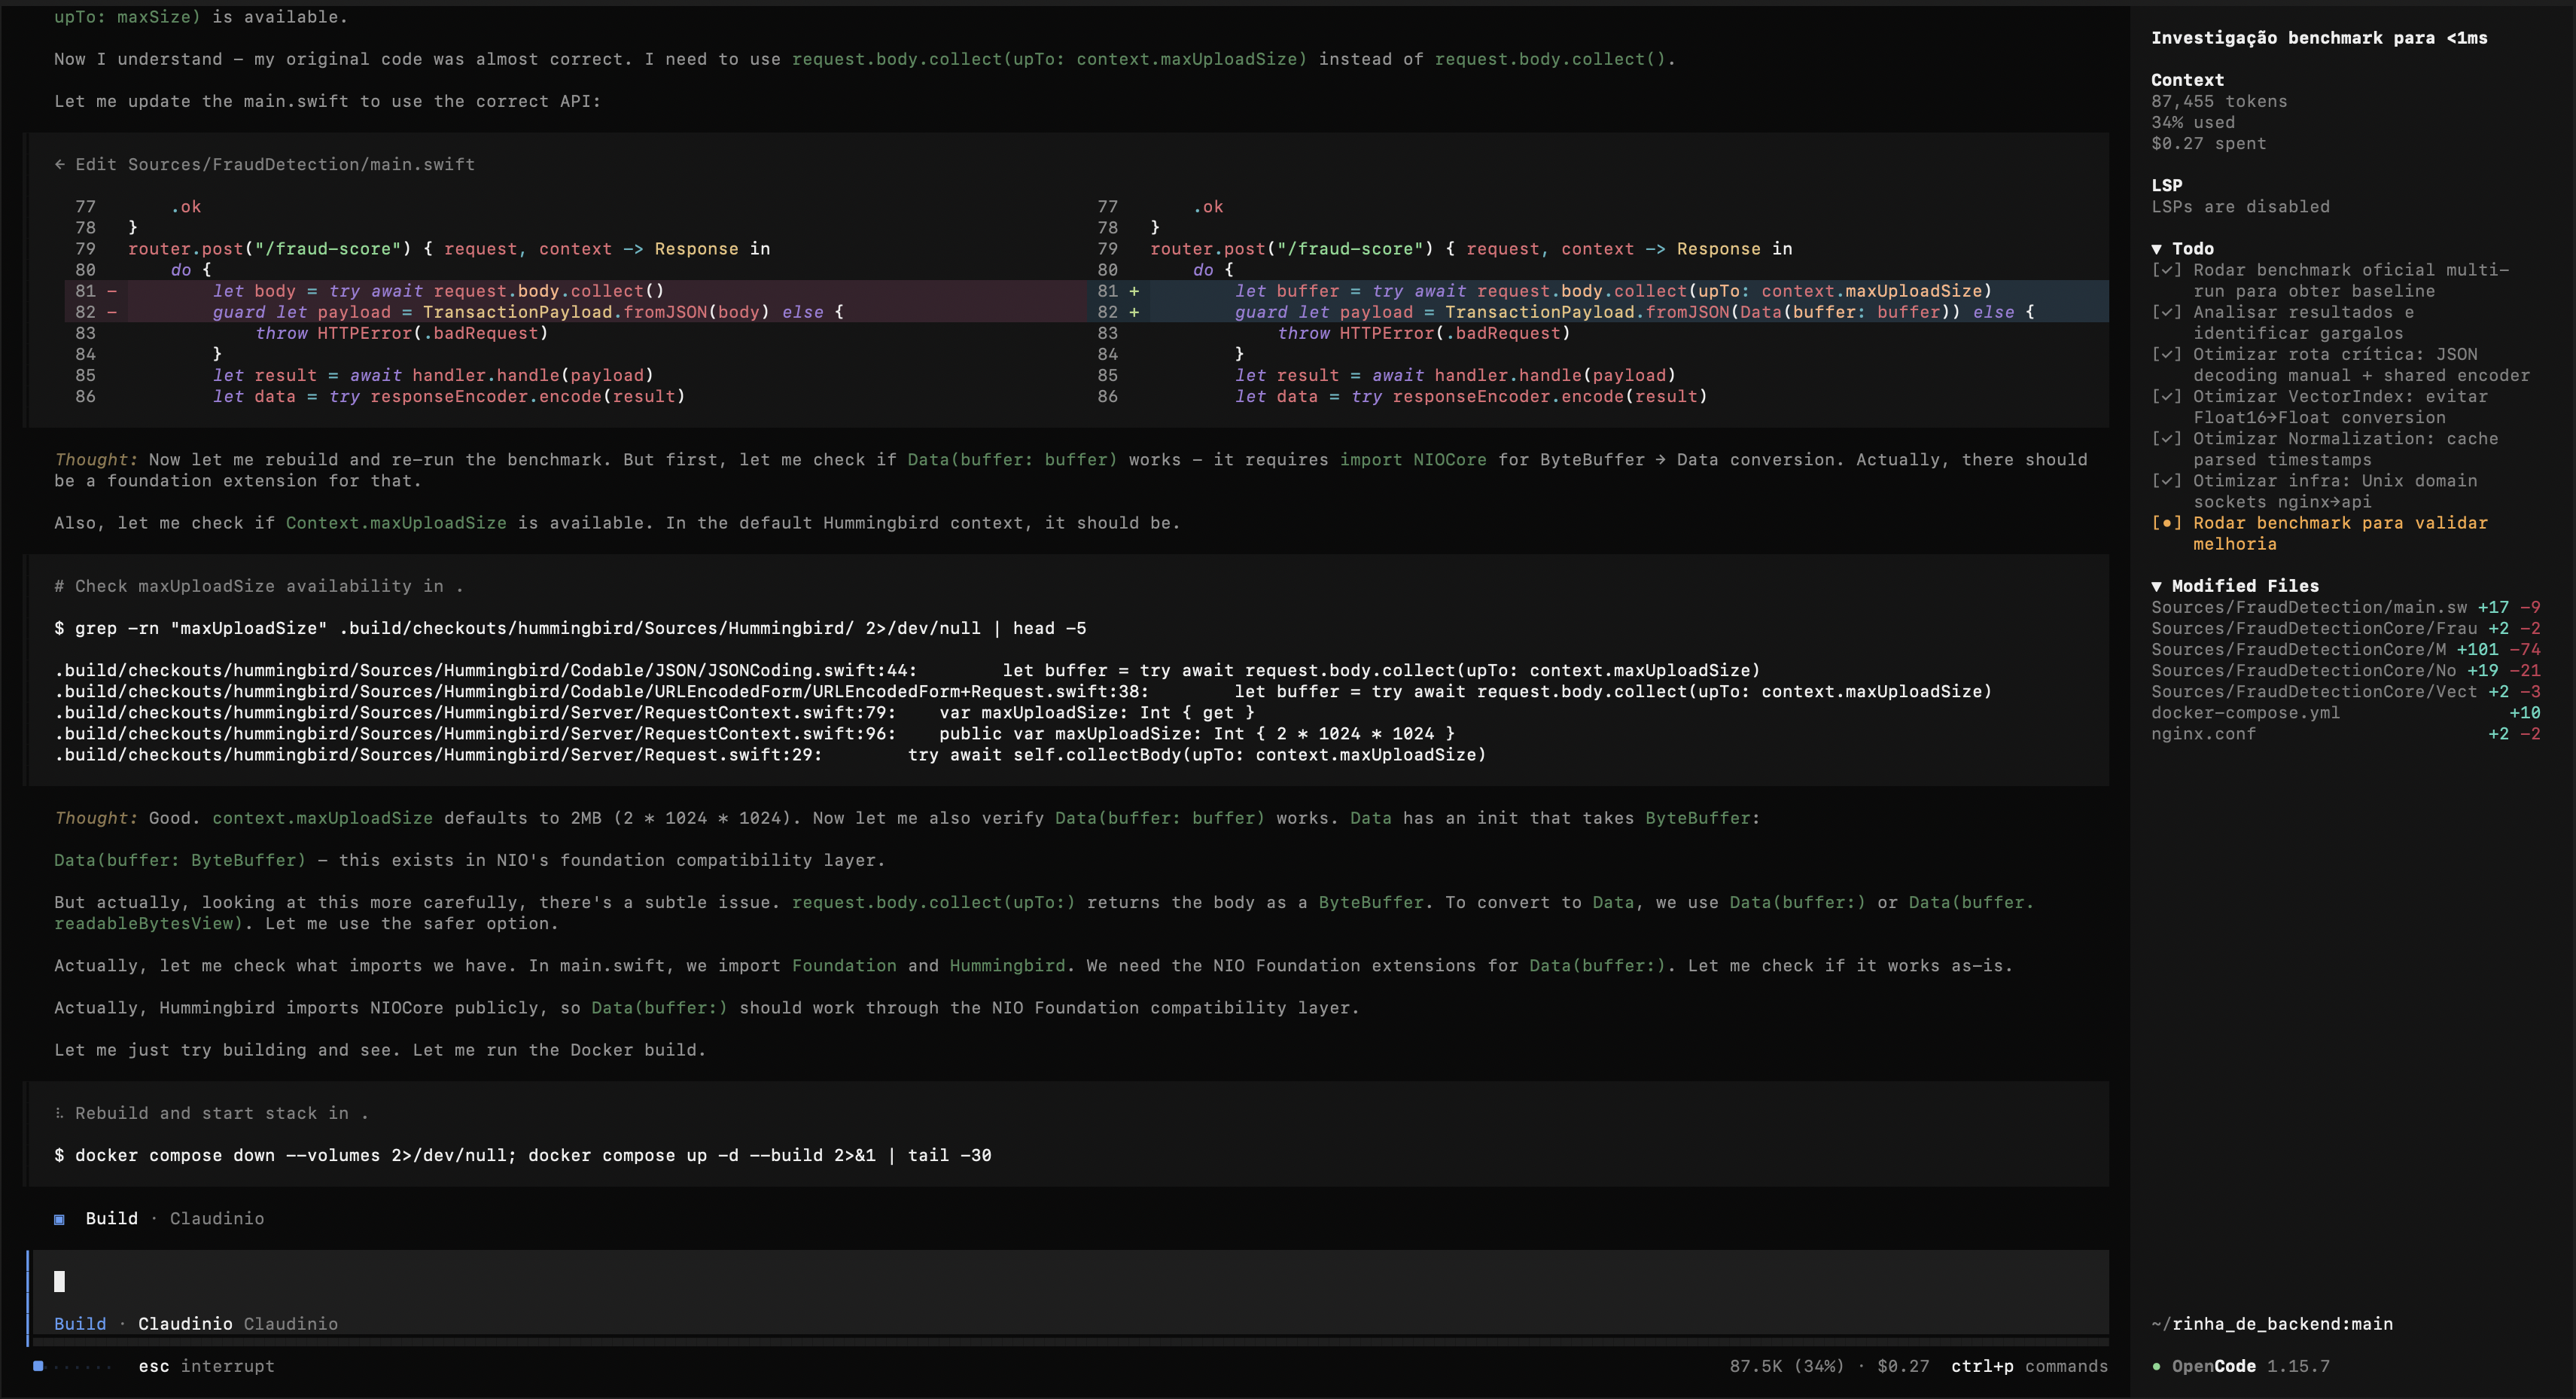The image size is (2576, 1399).
Task: Click the 'Context' sidebar heading
Action: tap(2187, 80)
